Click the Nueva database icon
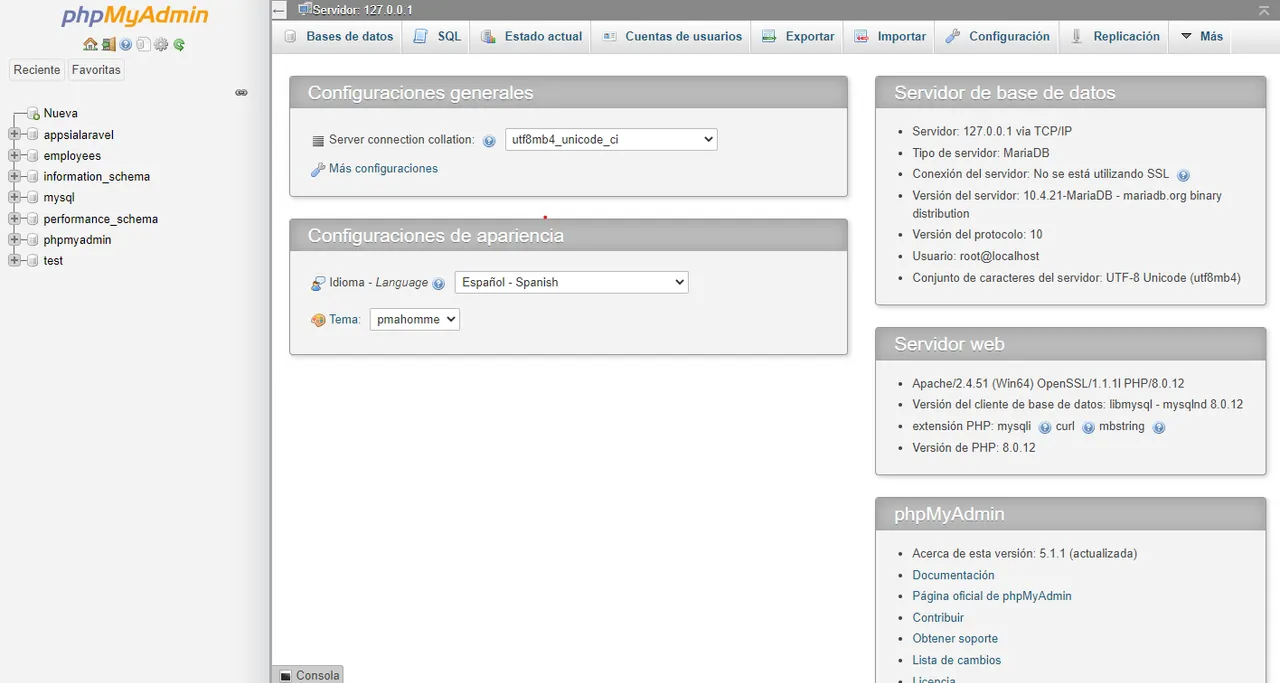The height and width of the screenshot is (683, 1280). pos(33,113)
